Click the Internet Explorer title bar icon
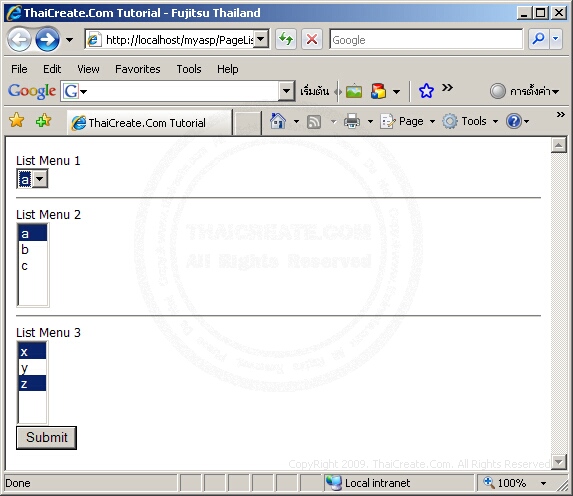This screenshot has height=496, width=573. 14,13
